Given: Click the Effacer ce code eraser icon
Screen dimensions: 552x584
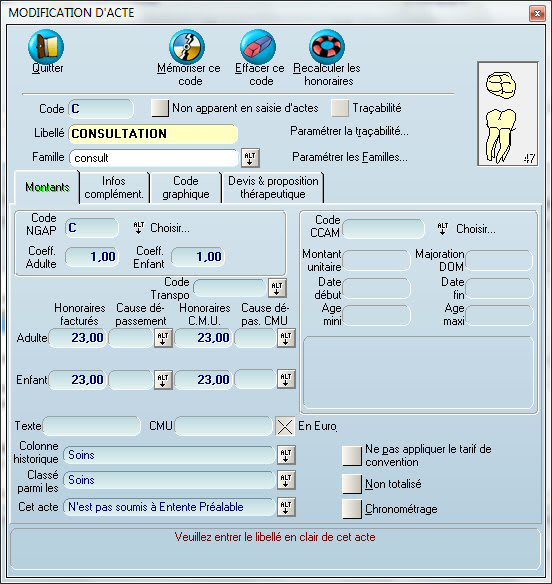Looking at the screenshot, I should 258,47.
